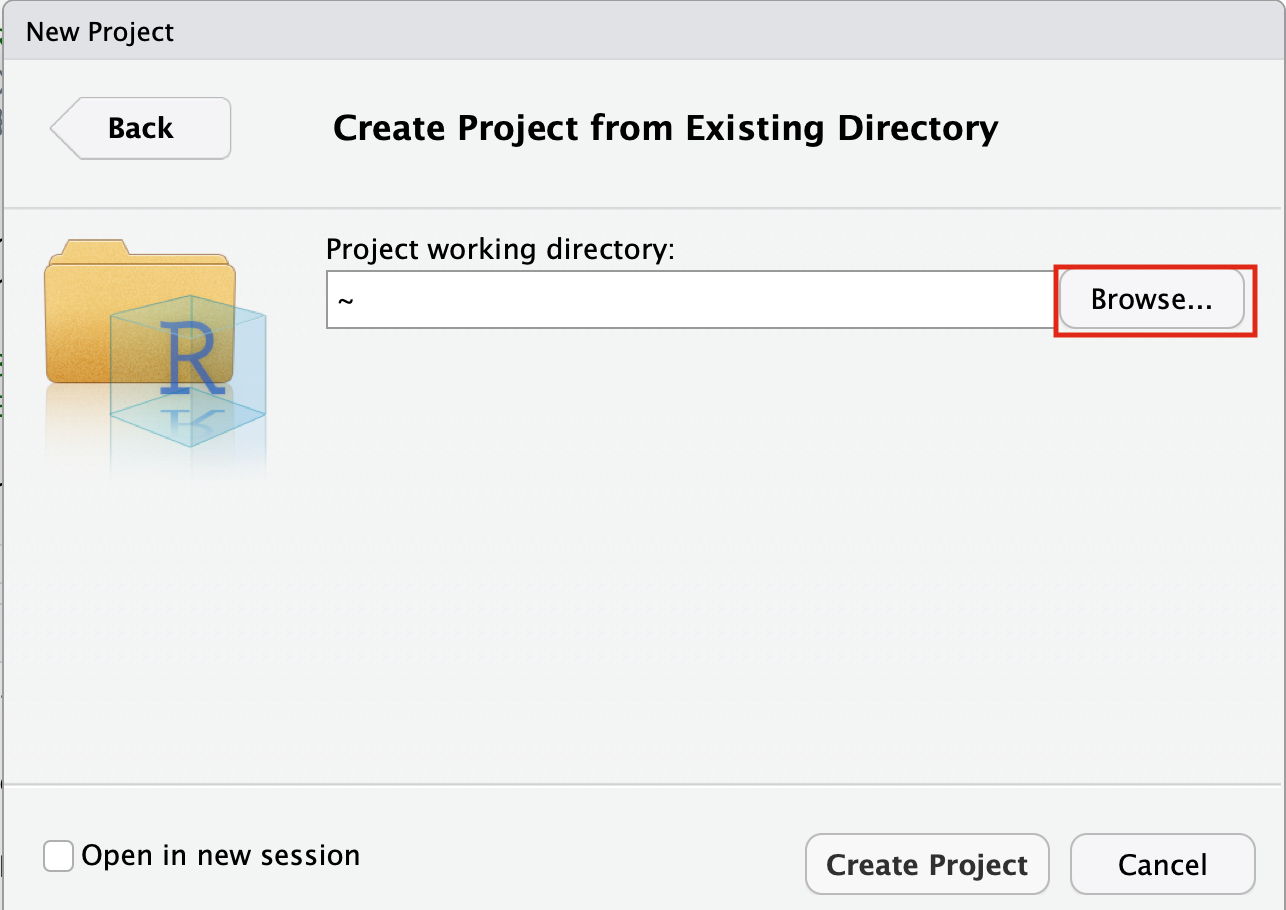Click the Back button
The height and width of the screenshot is (910, 1286).
point(141,128)
